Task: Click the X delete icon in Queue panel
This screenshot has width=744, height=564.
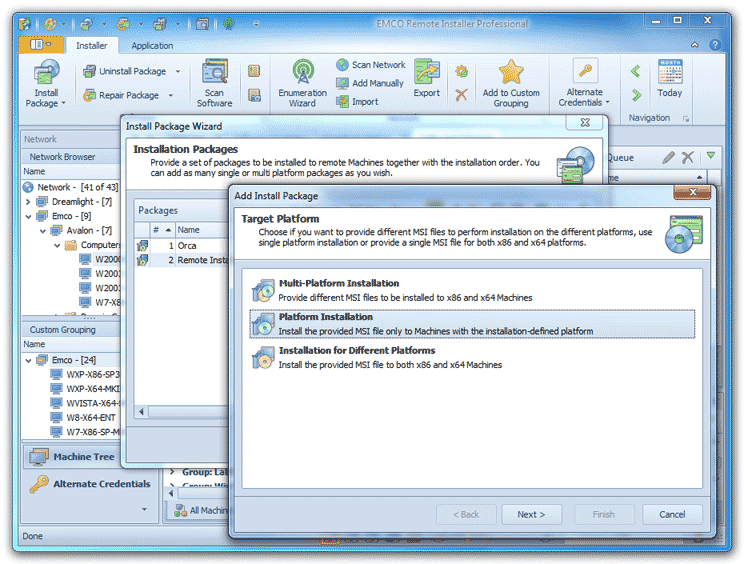Action: tap(688, 157)
